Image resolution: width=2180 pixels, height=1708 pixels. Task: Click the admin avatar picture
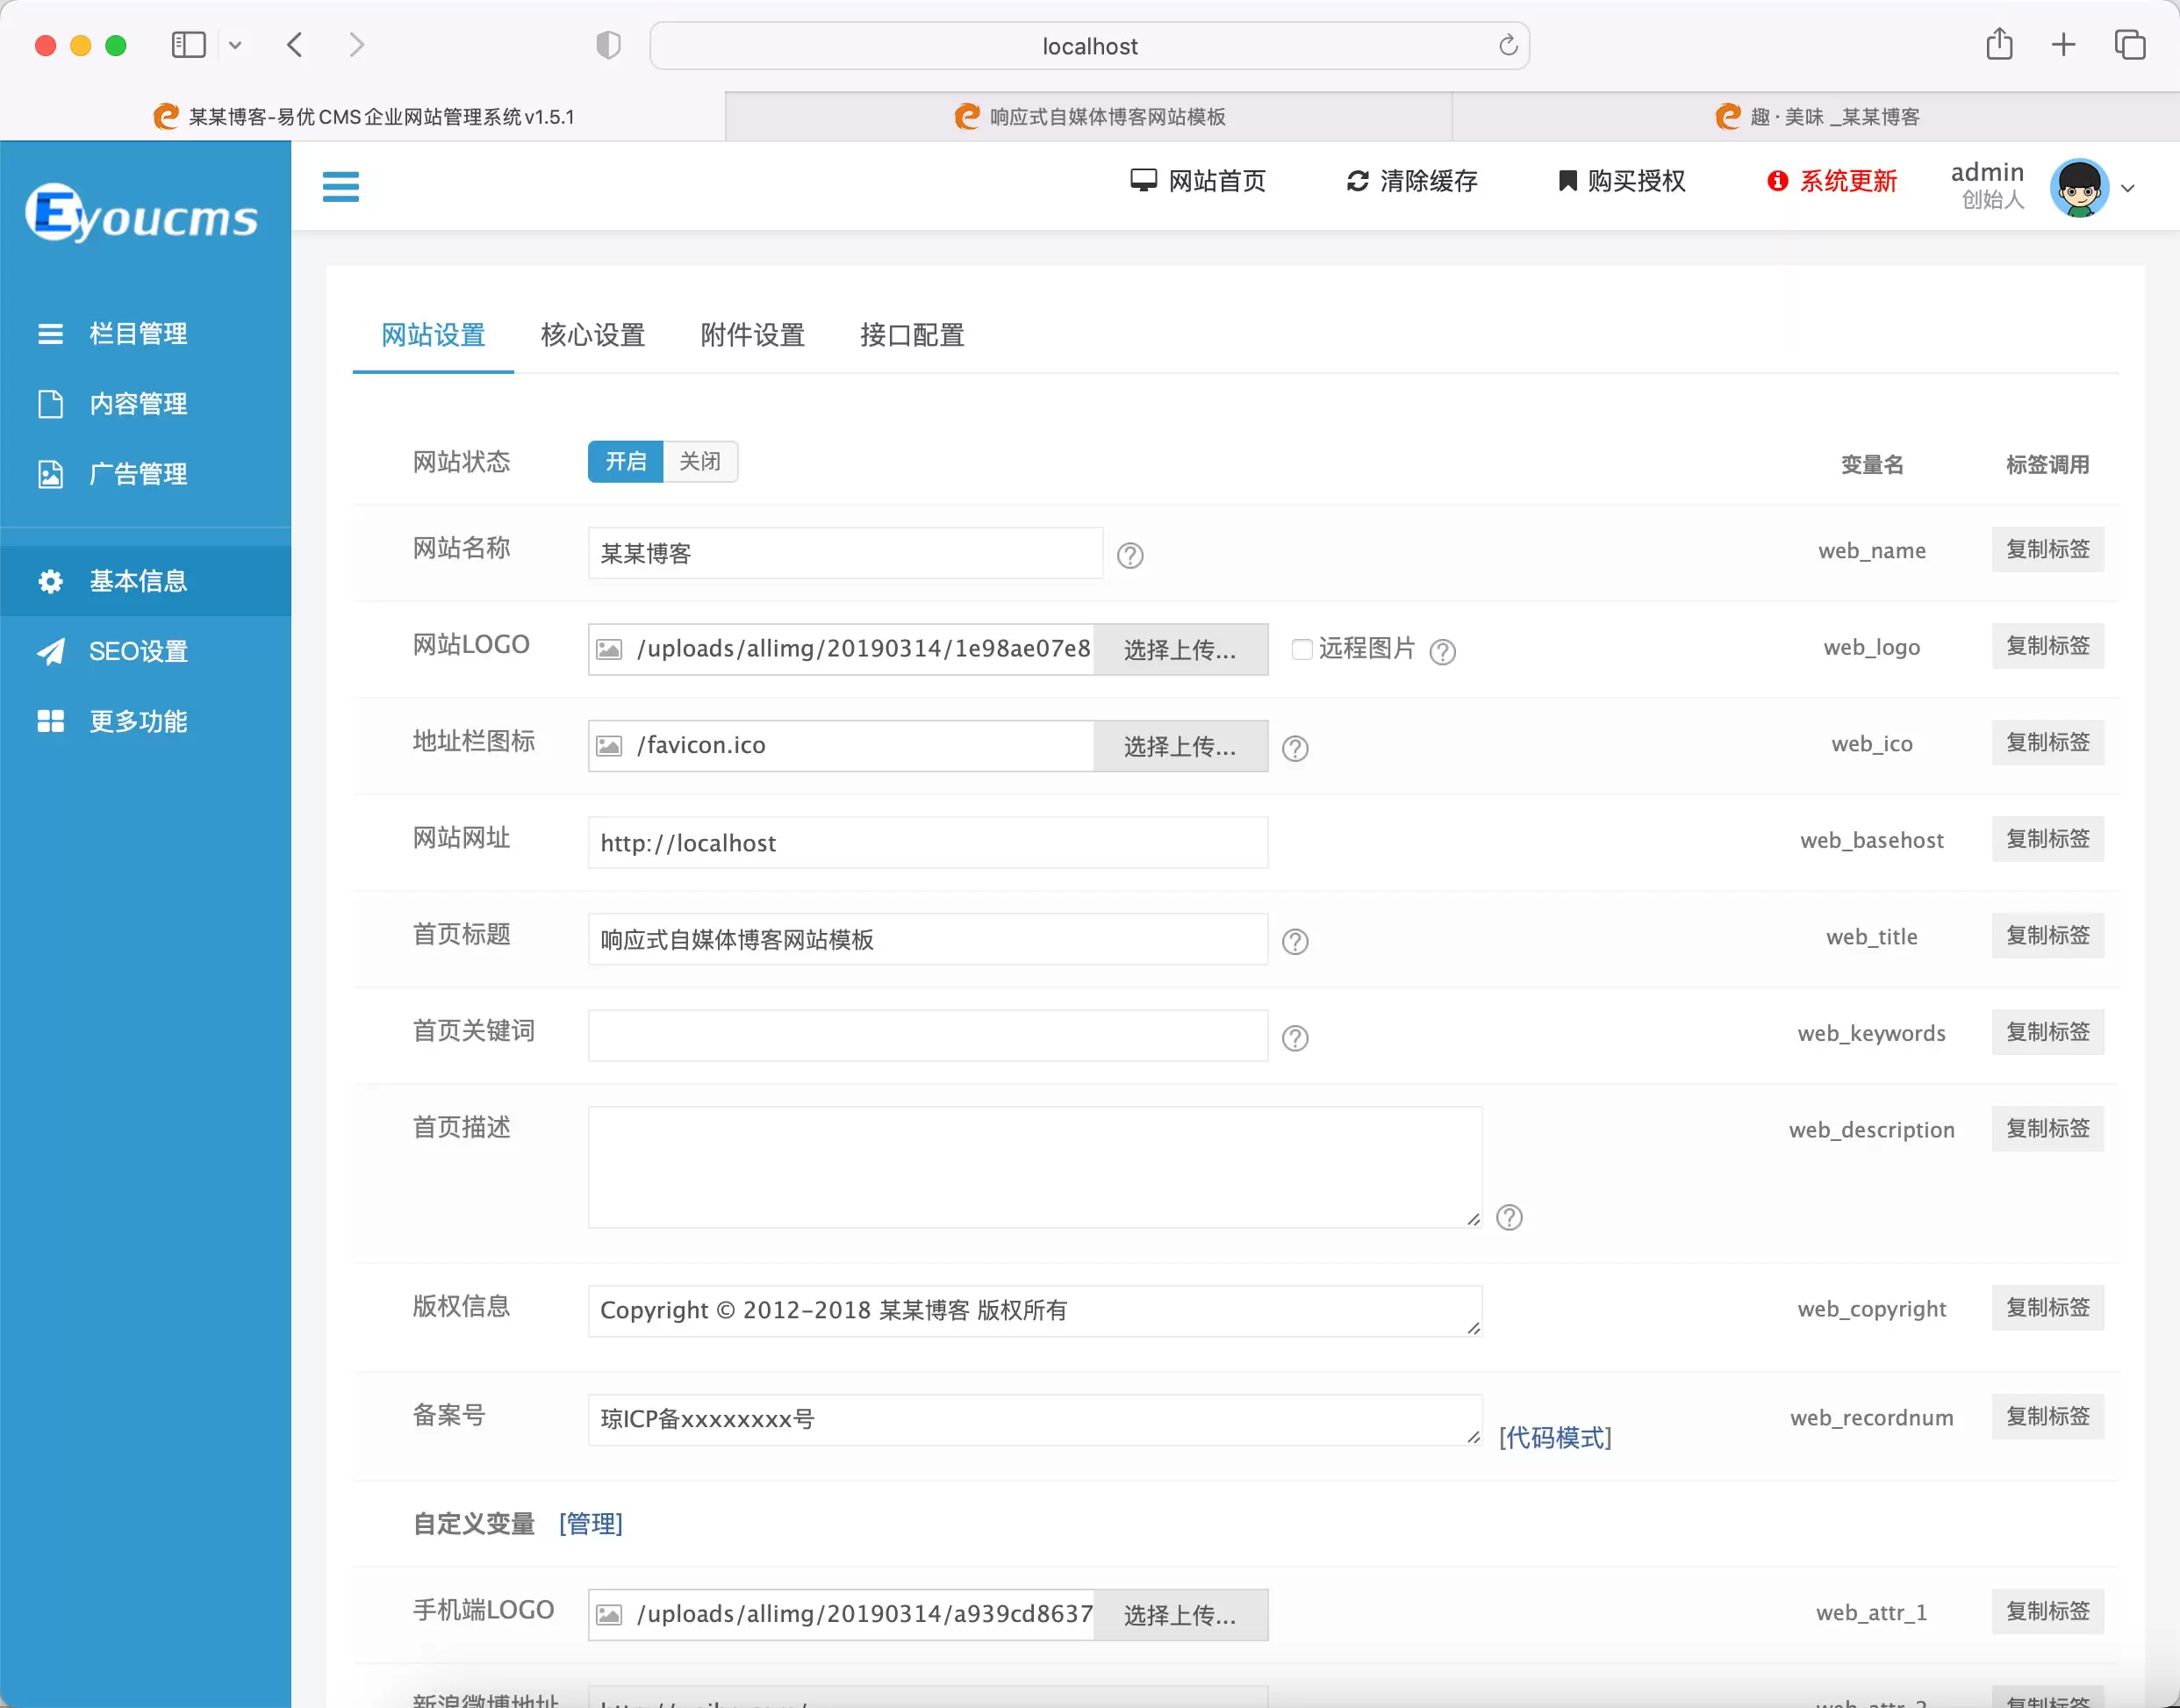click(x=2078, y=187)
